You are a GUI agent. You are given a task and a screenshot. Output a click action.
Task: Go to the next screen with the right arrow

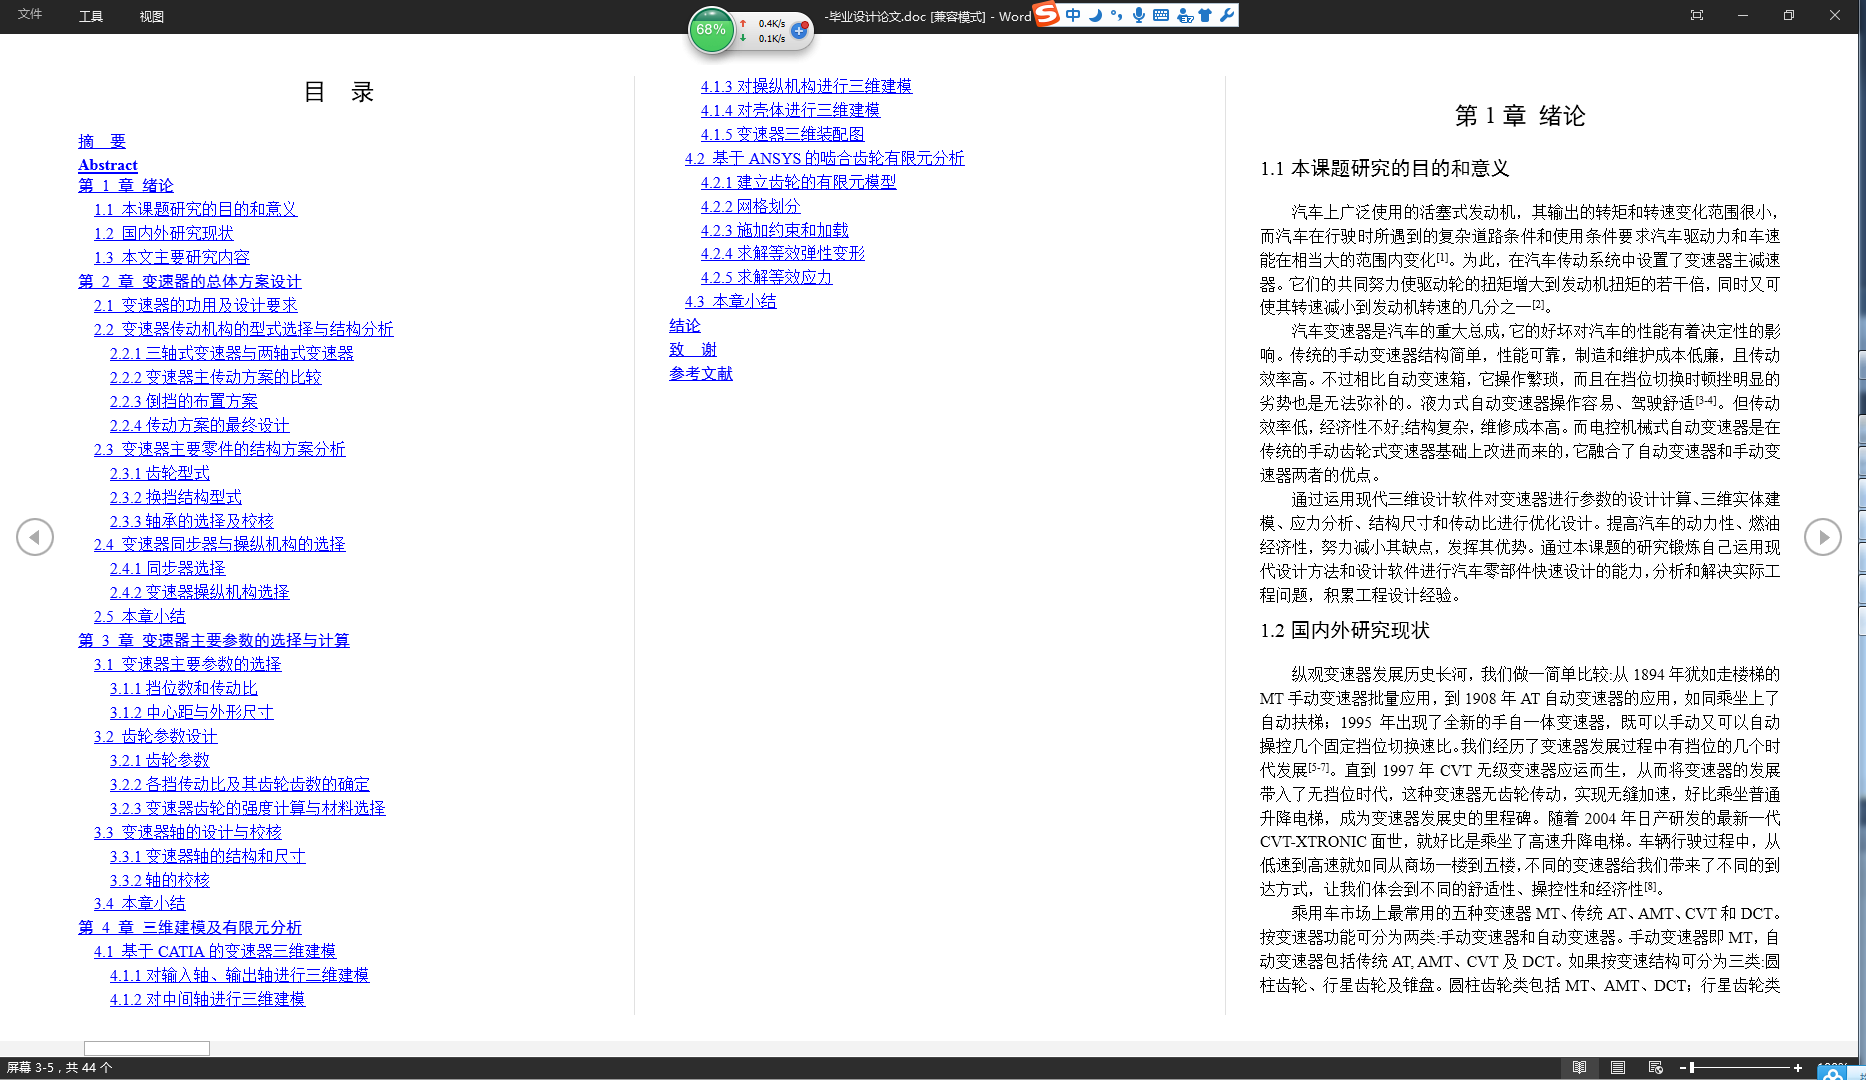(1822, 537)
